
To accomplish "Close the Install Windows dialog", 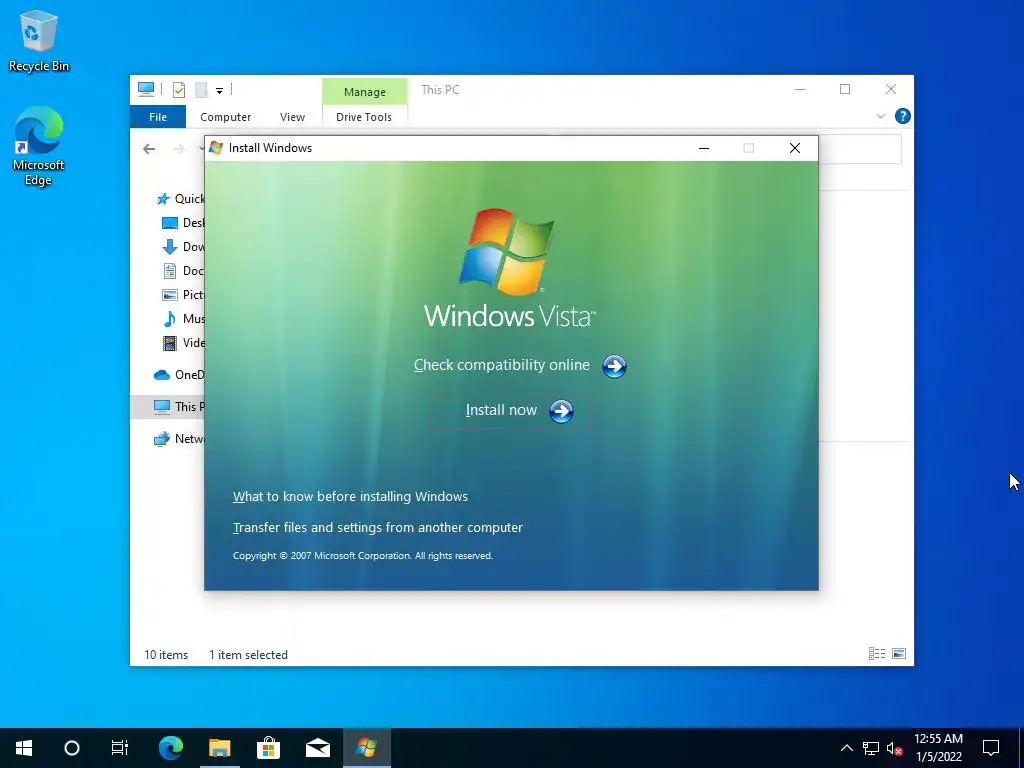I will (795, 148).
